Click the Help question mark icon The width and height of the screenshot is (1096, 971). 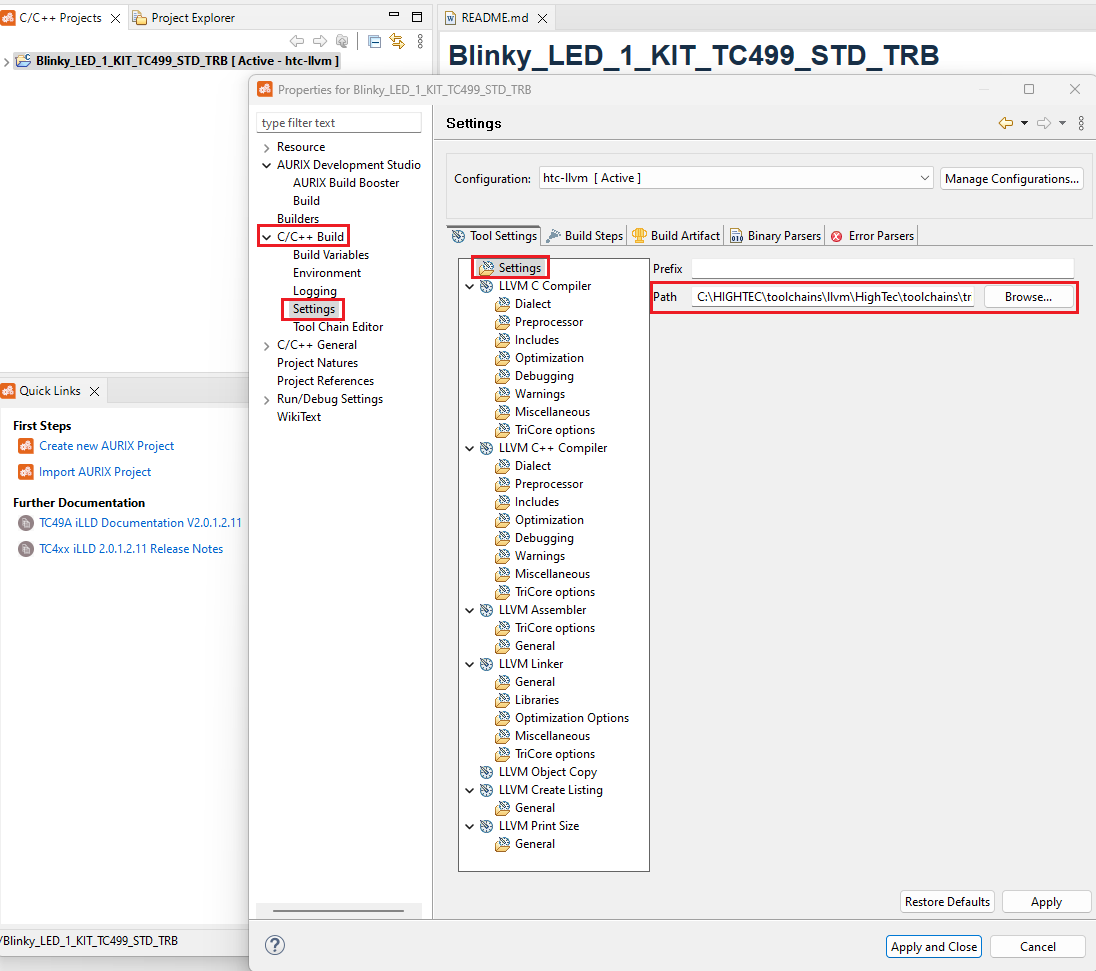click(275, 946)
